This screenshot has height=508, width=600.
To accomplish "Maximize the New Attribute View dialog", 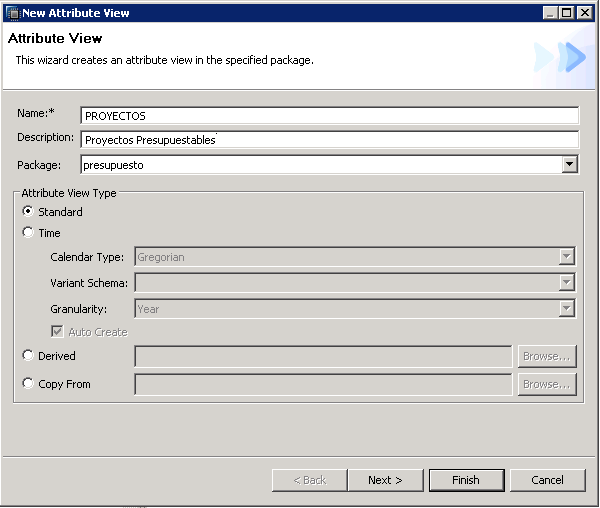I will 568,13.
